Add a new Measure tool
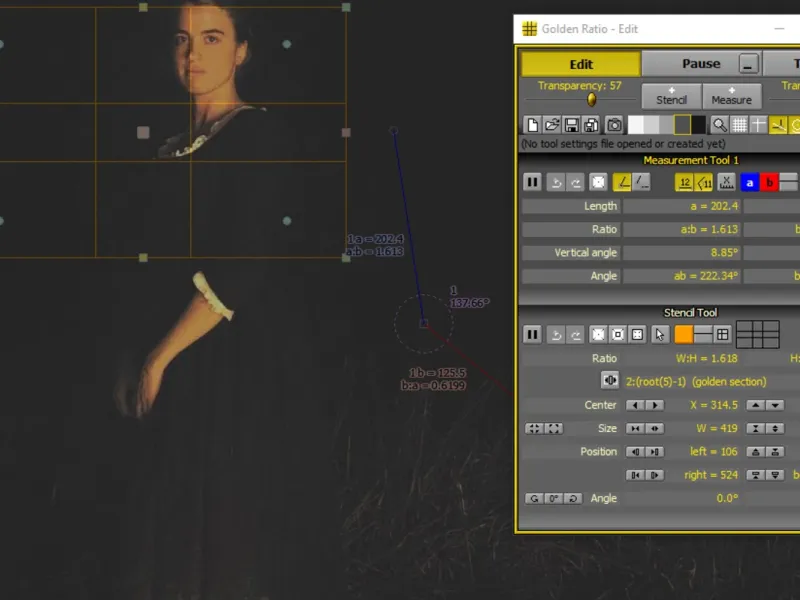The height and width of the screenshot is (600, 800). (x=732, y=96)
